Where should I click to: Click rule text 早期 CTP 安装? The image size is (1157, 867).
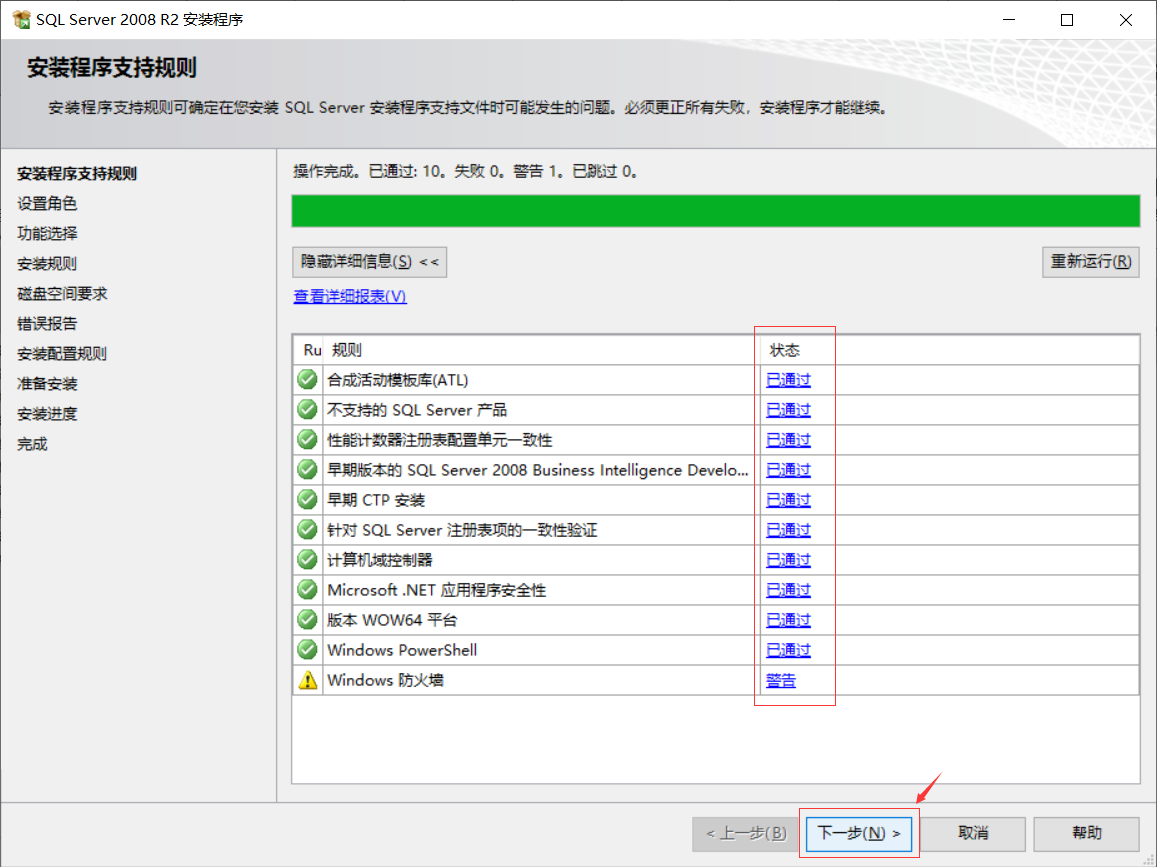[x=376, y=500]
